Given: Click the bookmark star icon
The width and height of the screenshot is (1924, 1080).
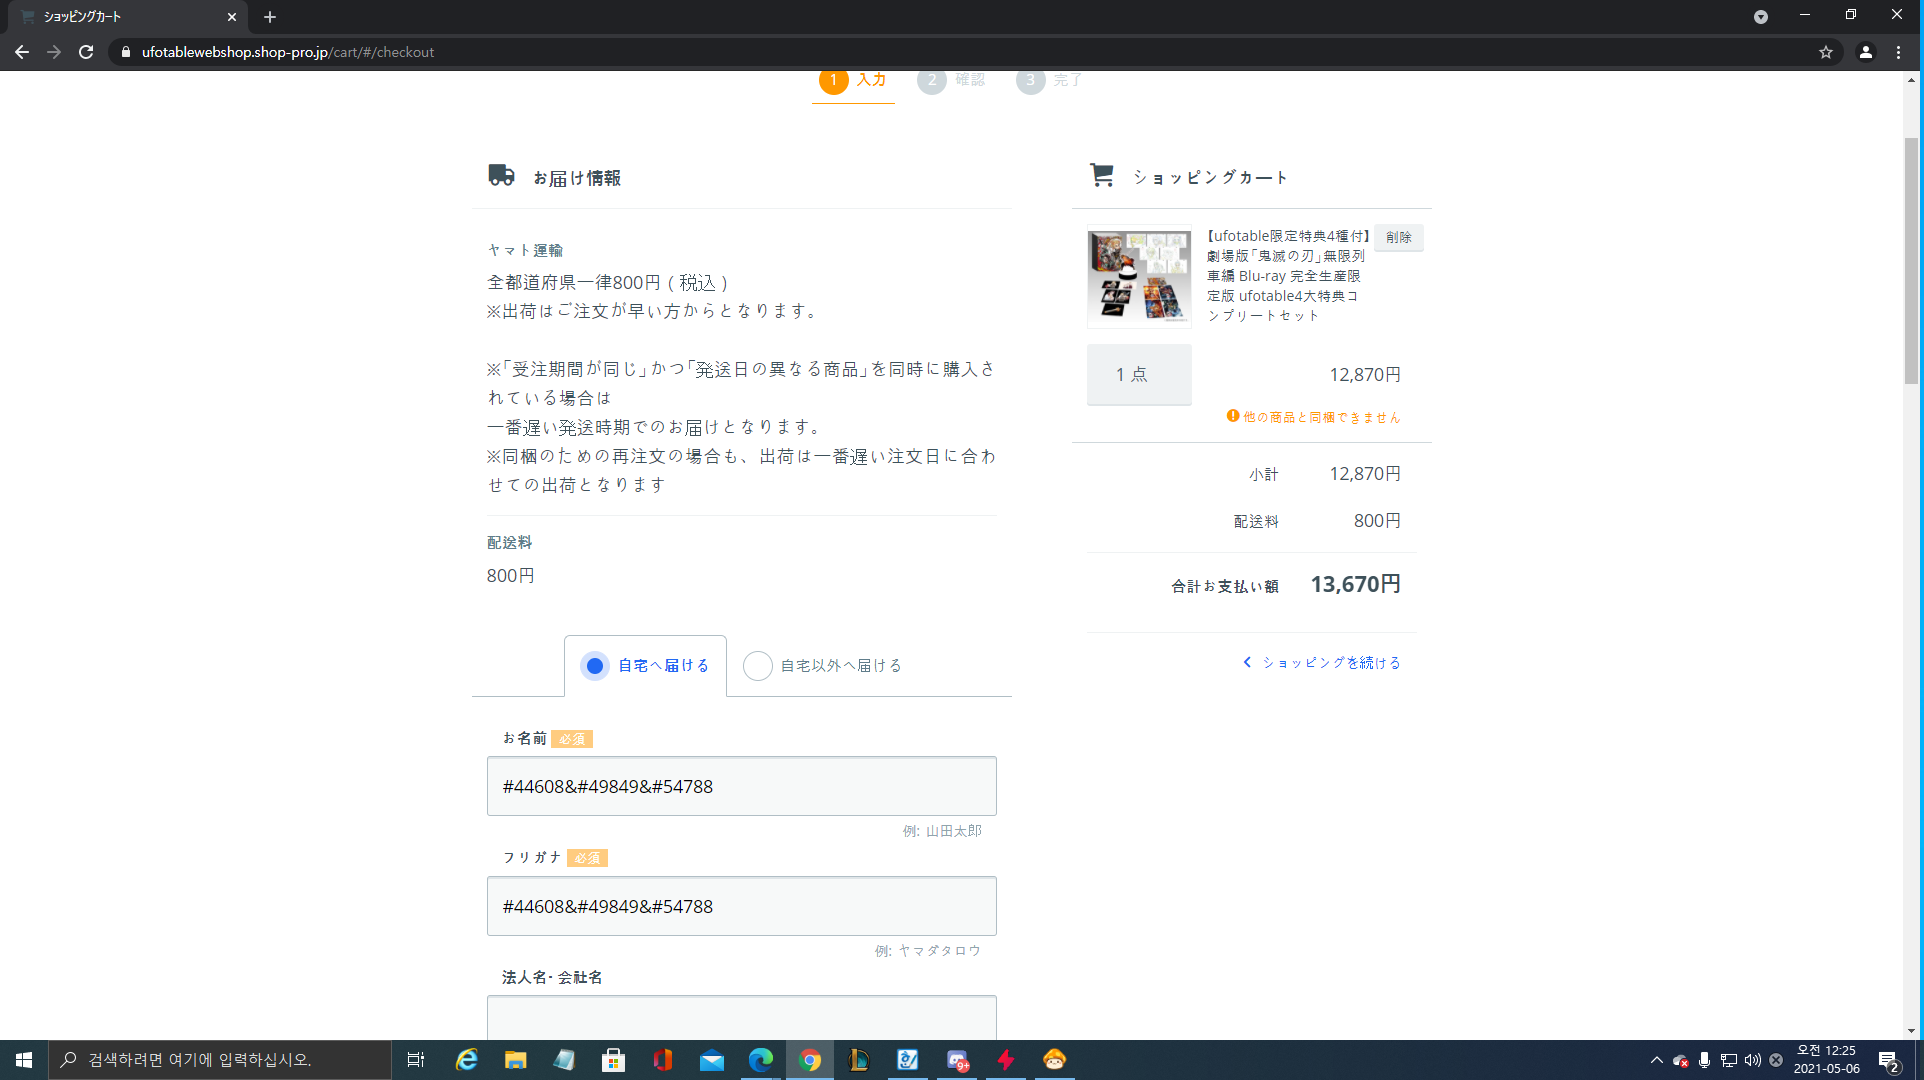Looking at the screenshot, I should (x=1826, y=52).
